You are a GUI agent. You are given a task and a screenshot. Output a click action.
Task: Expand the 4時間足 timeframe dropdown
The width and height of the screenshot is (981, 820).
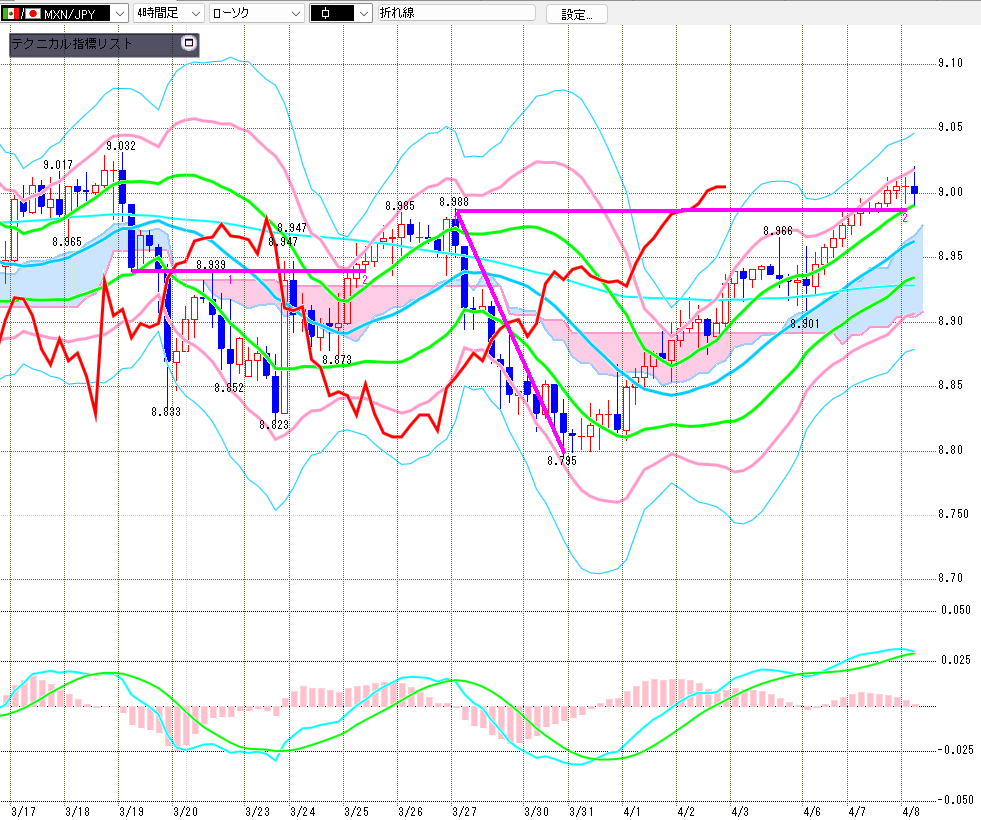(x=194, y=13)
